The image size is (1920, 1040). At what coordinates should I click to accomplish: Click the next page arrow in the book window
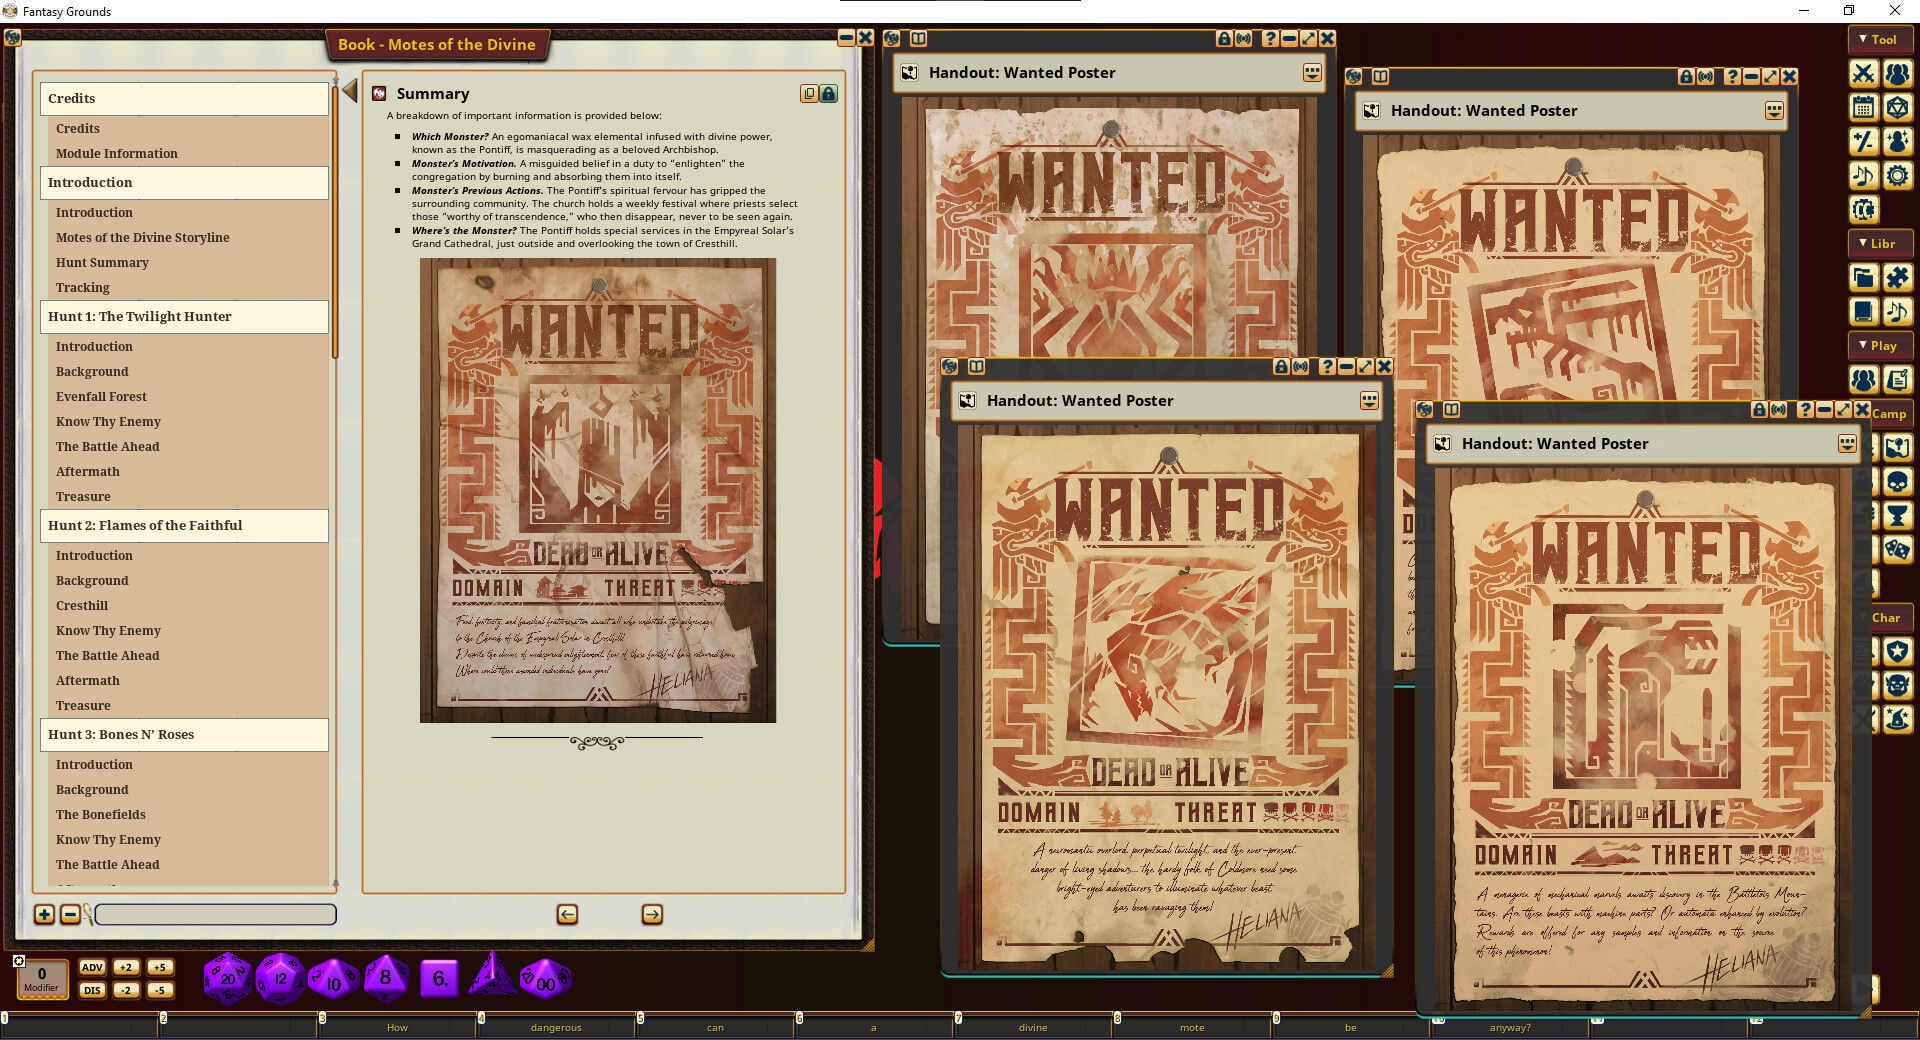pyautogui.click(x=651, y=914)
